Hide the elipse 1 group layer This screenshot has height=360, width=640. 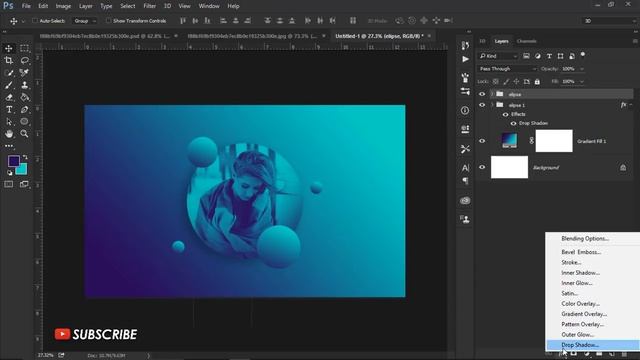point(482,105)
